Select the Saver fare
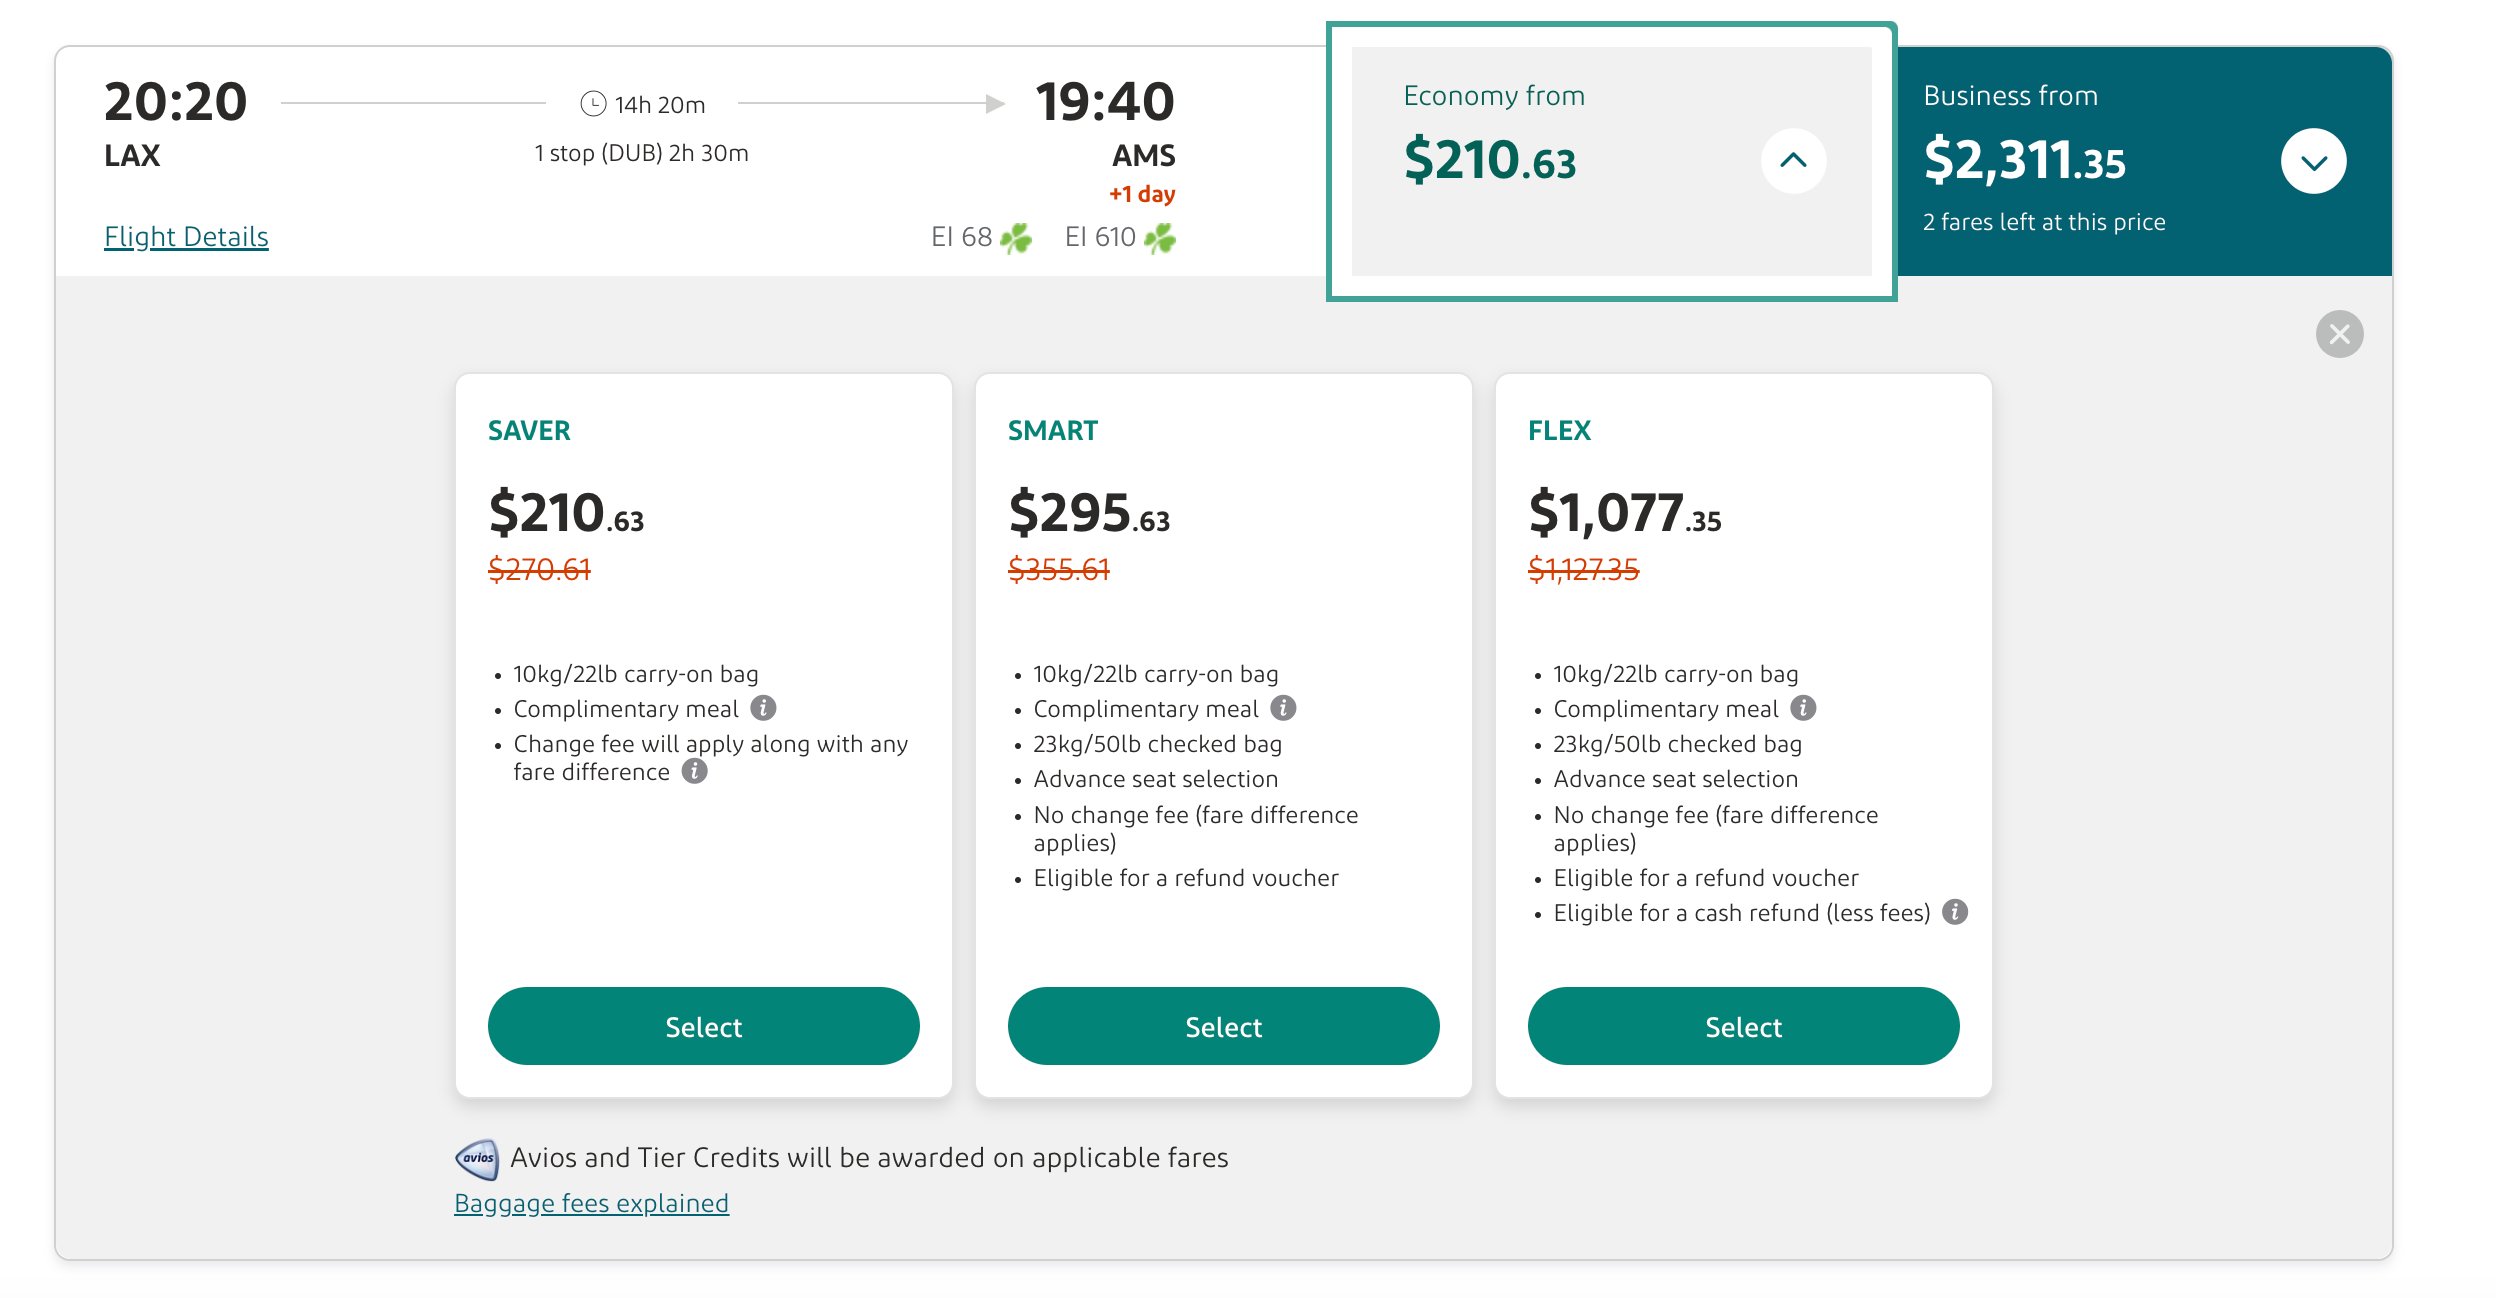 (703, 1026)
